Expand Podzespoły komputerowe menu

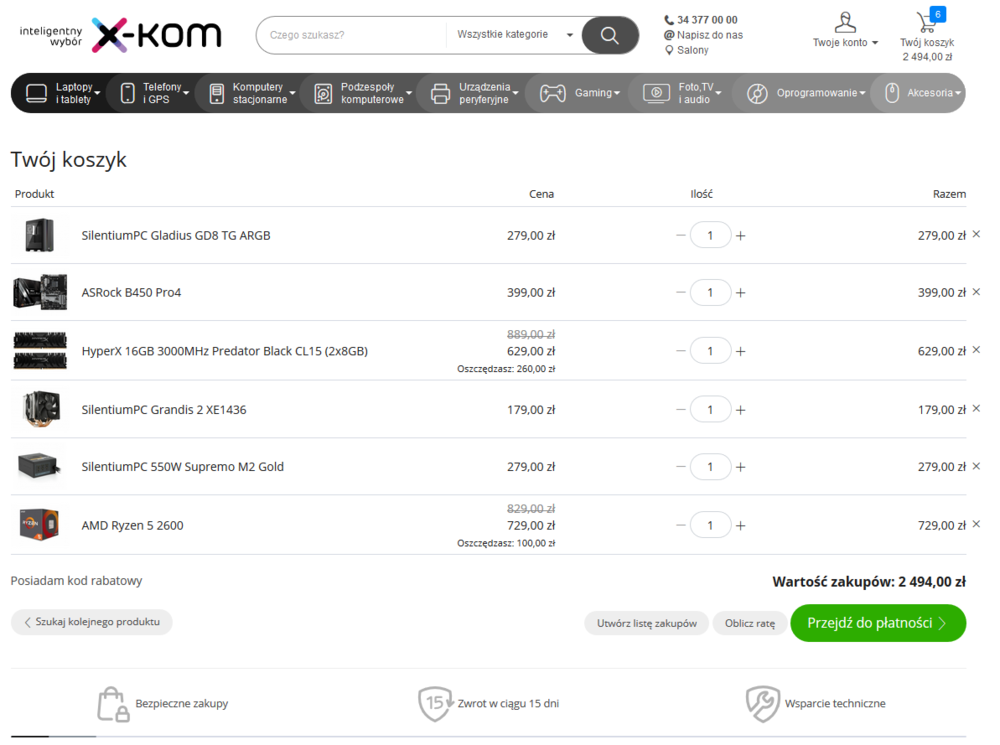362,93
